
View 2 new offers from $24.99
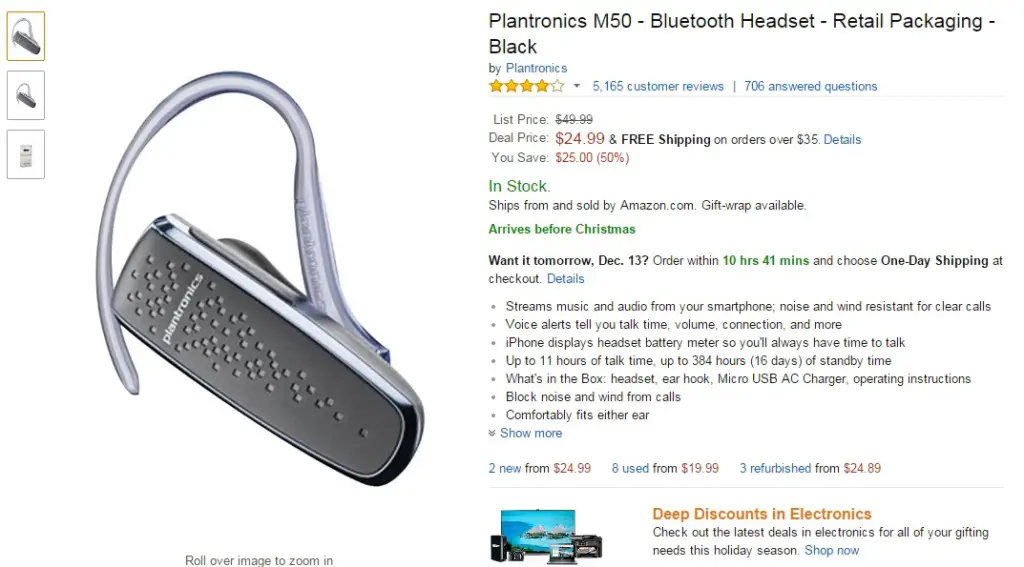[539, 468]
